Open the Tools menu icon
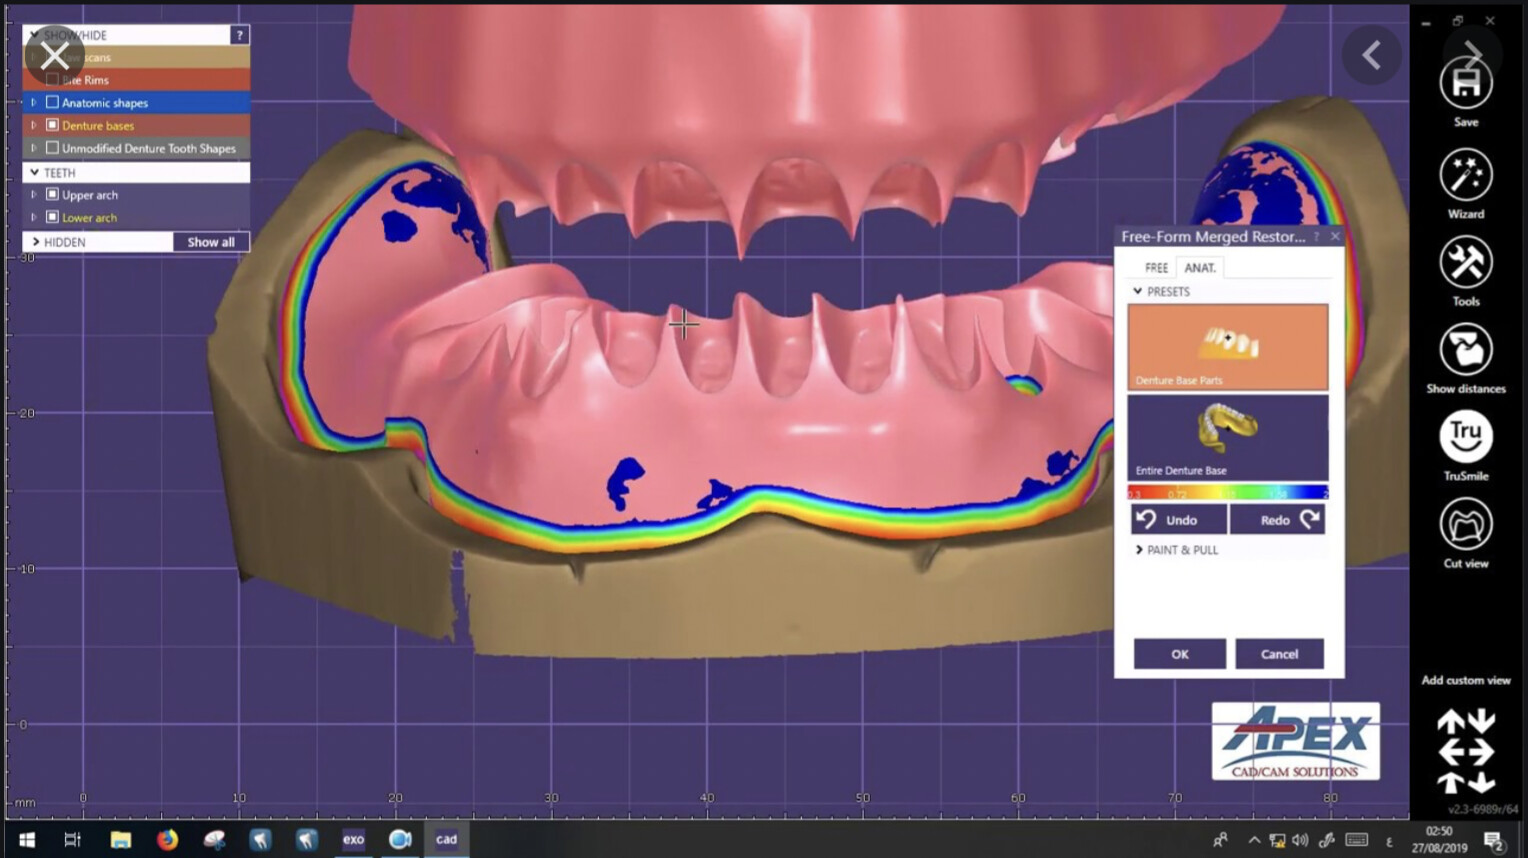Screen dimensions: 1528x858 (1465, 263)
